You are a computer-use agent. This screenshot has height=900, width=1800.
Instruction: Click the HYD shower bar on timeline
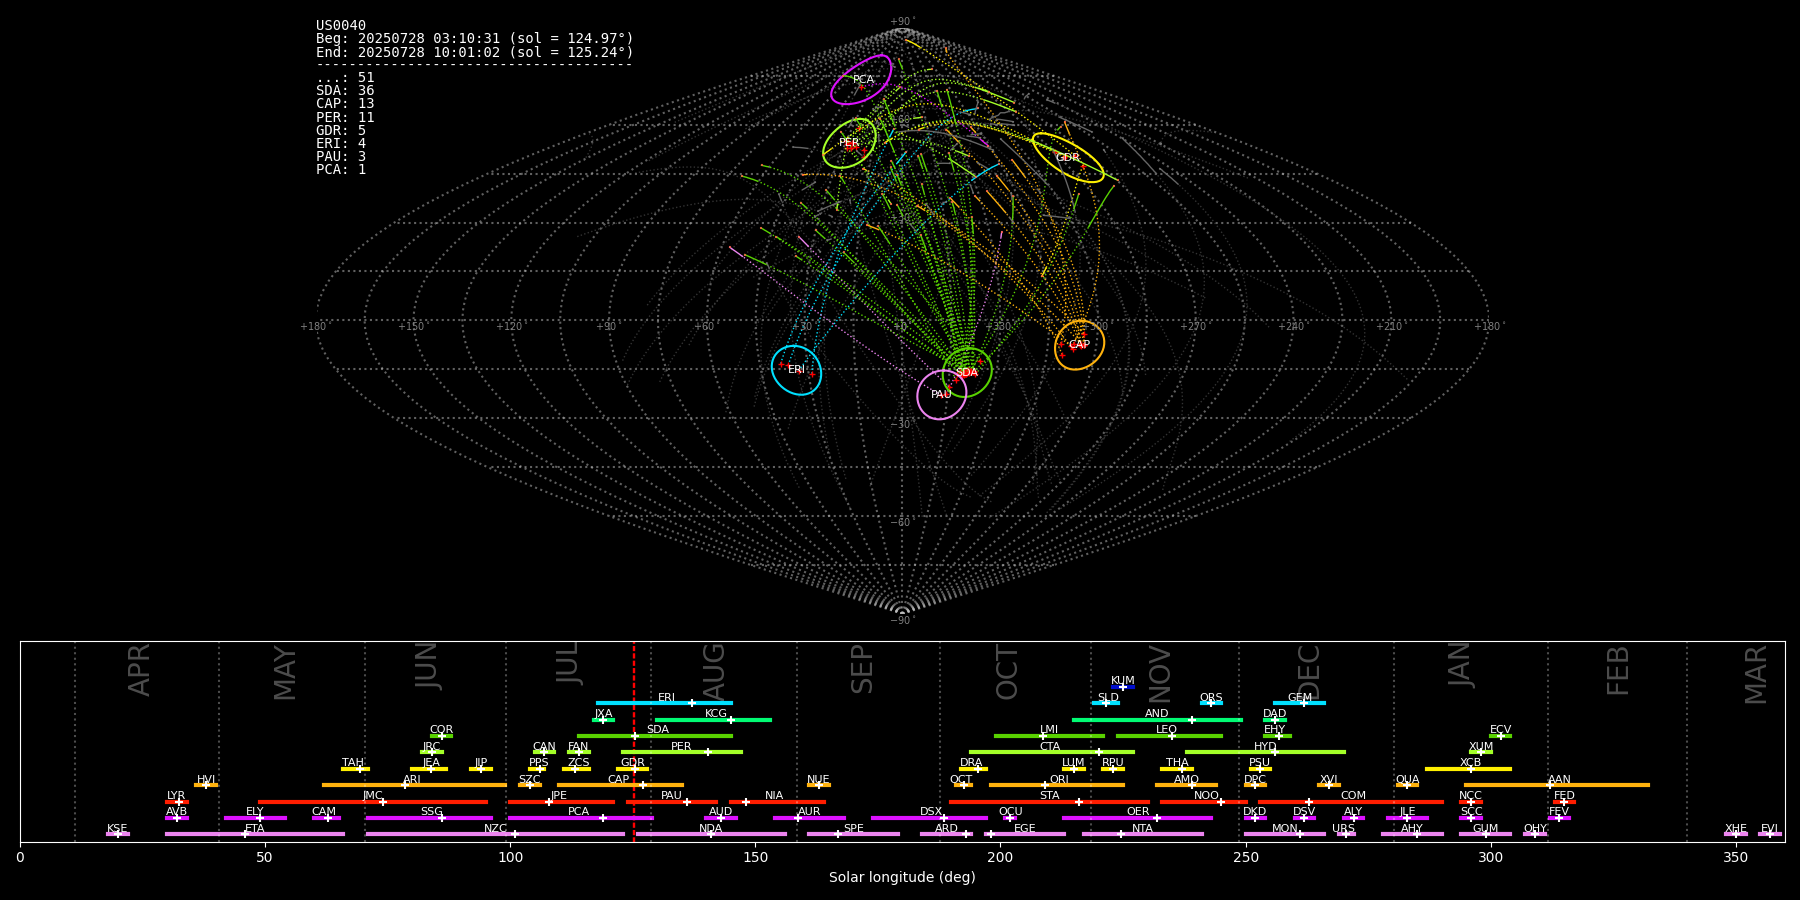pyautogui.click(x=1265, y=752)
